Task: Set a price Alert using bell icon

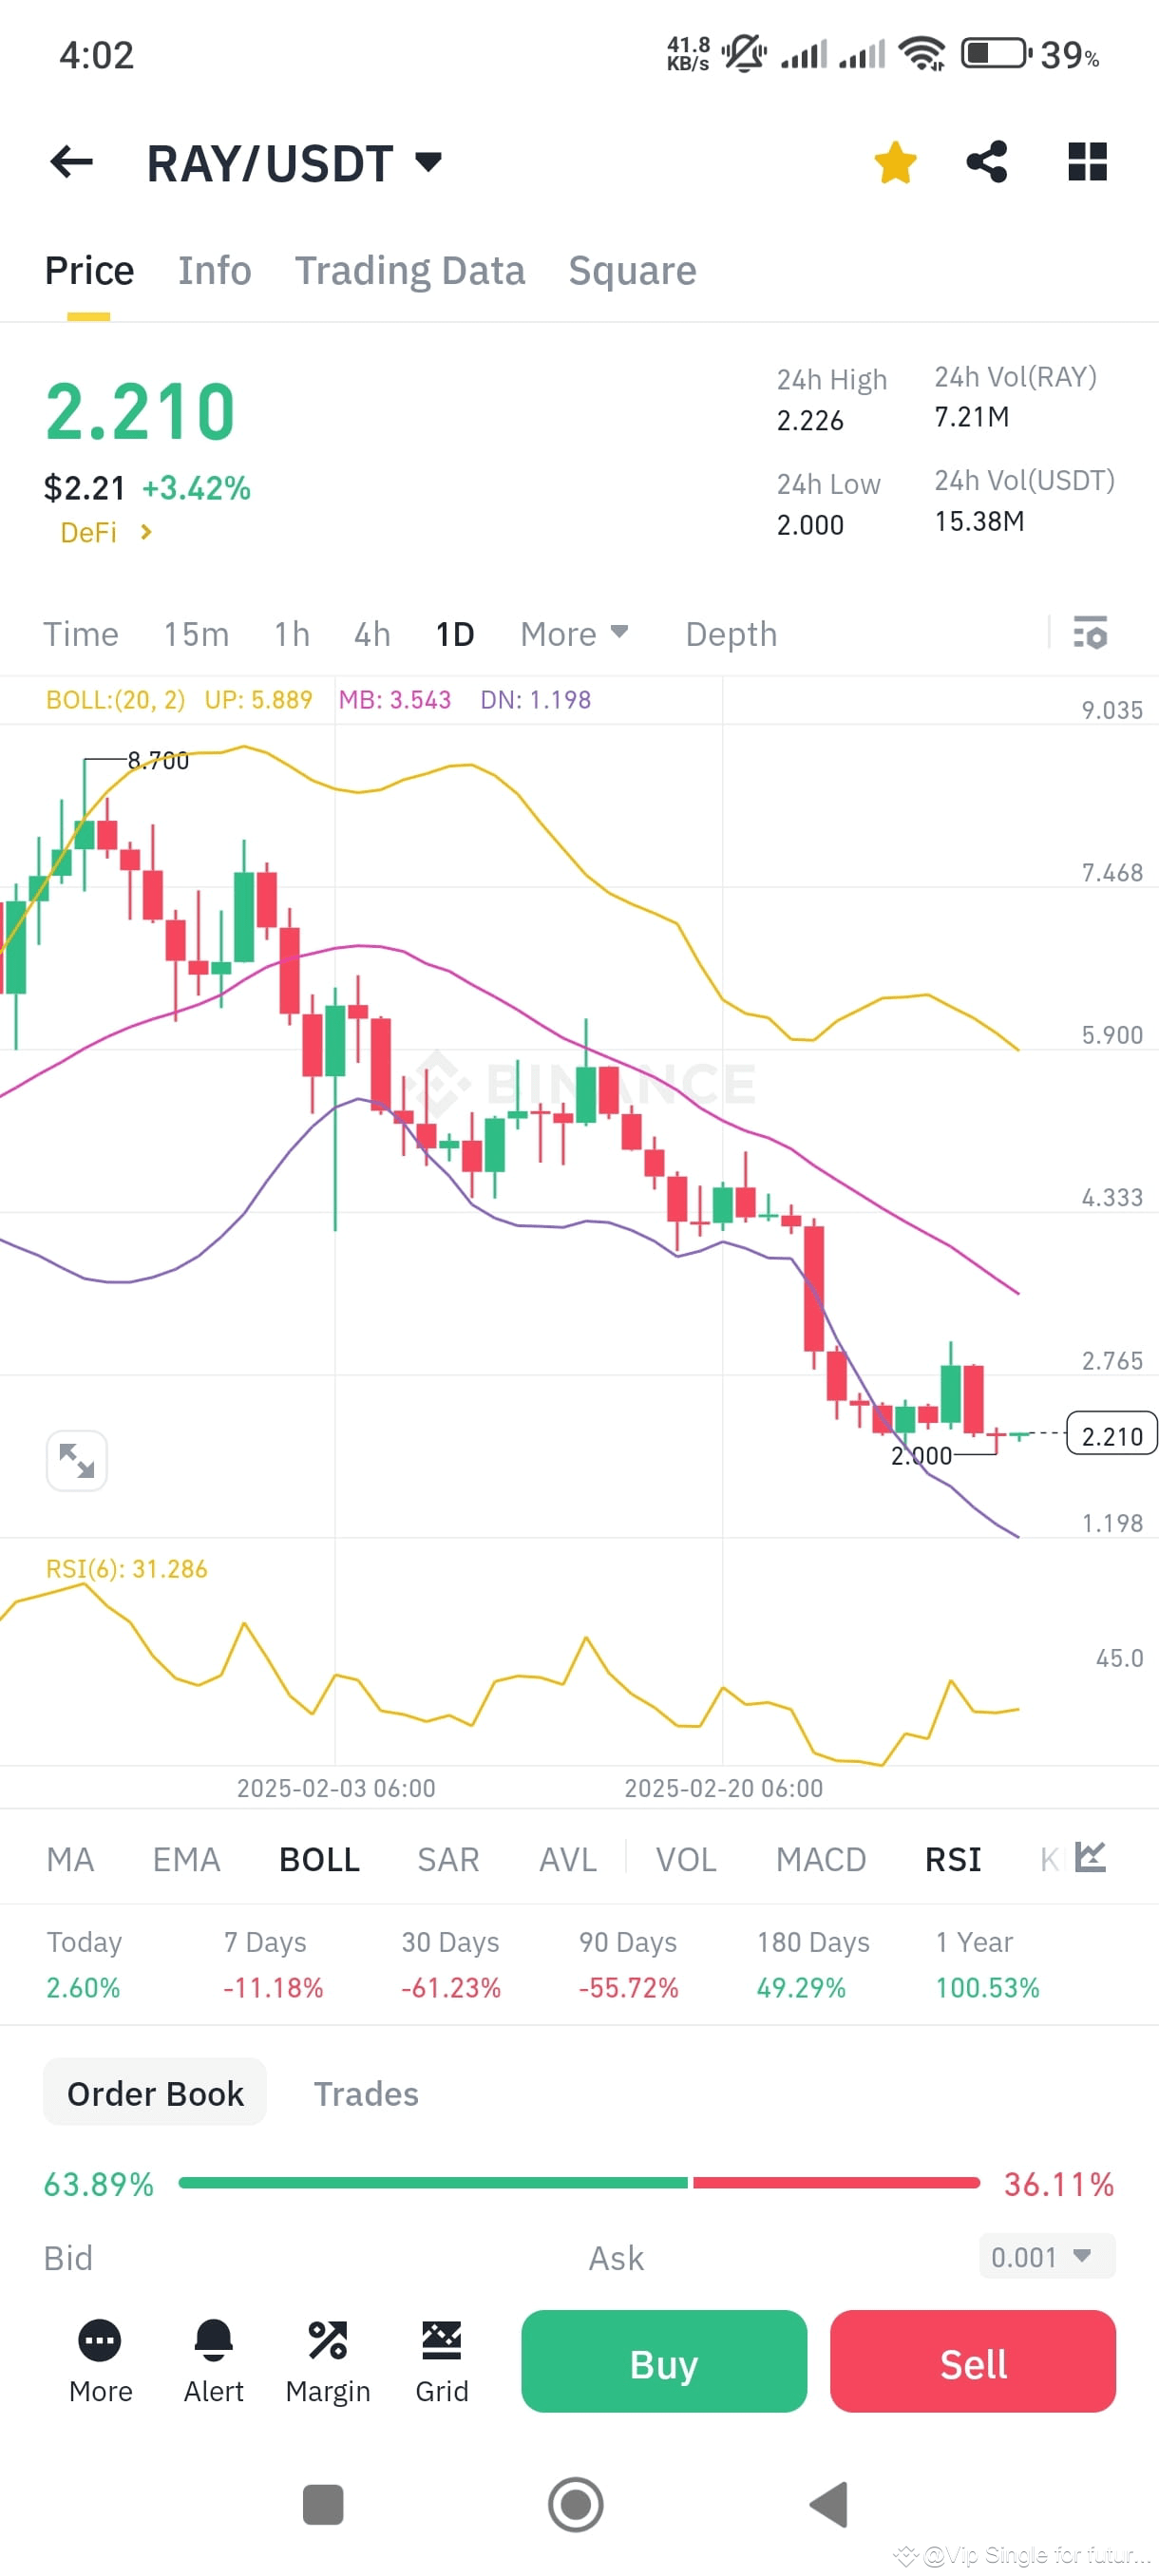Action: [213, 2340]
